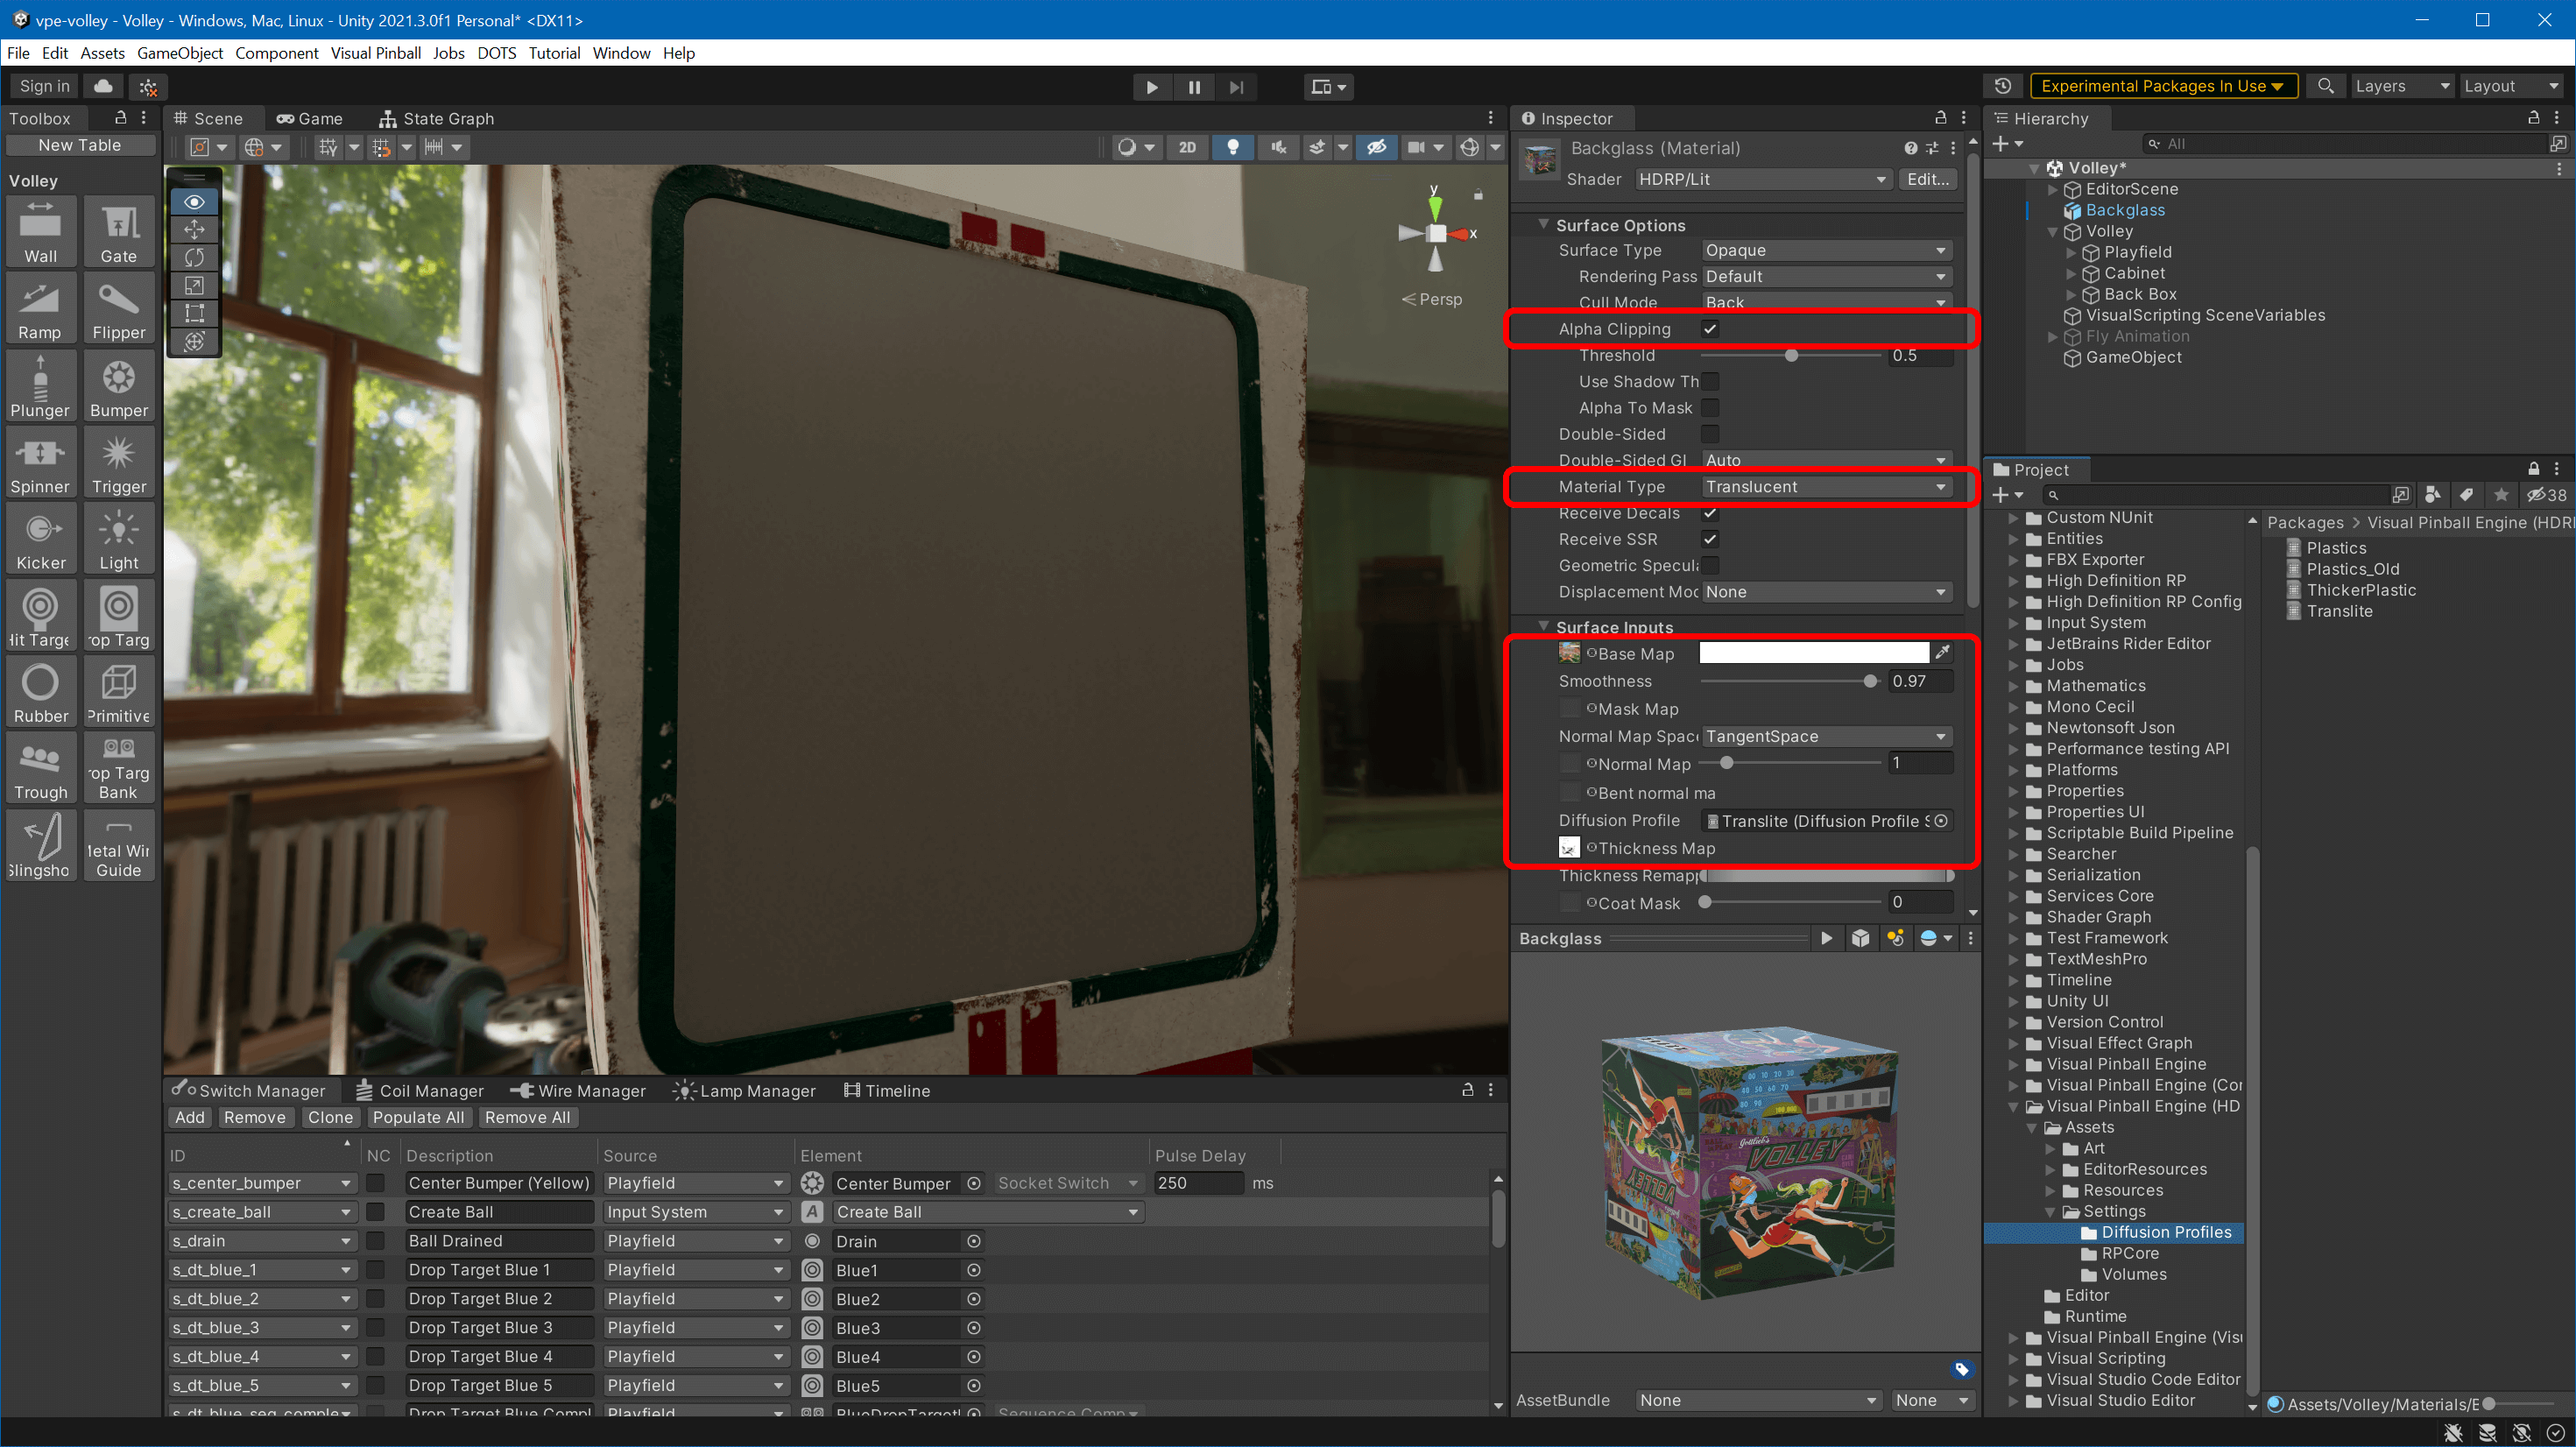Collapse the Surface Options section
The height and width of the screenshot is (1447, 2576).
[x=1544, y=225]
